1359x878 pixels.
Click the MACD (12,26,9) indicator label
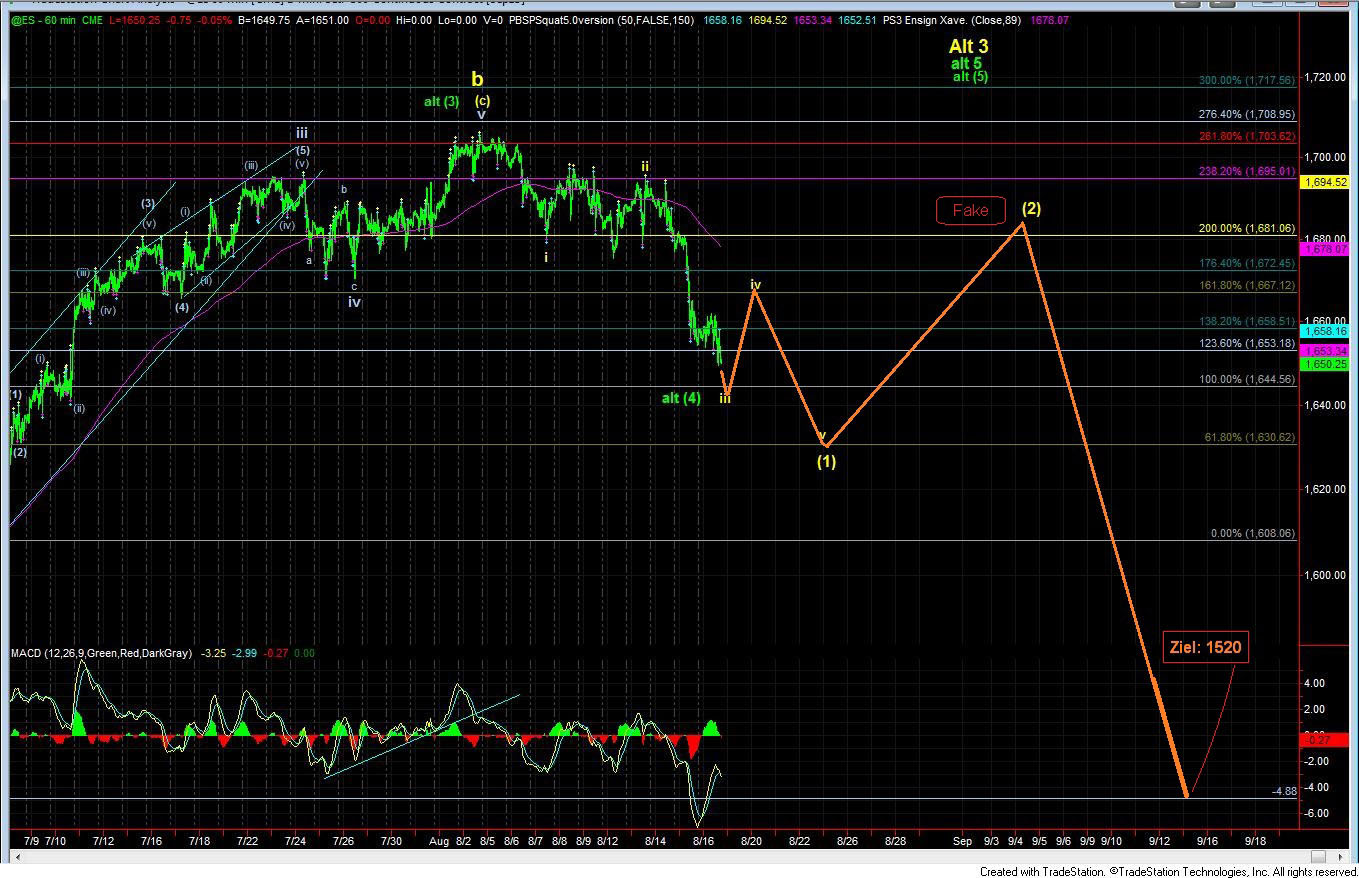point(103,653)
